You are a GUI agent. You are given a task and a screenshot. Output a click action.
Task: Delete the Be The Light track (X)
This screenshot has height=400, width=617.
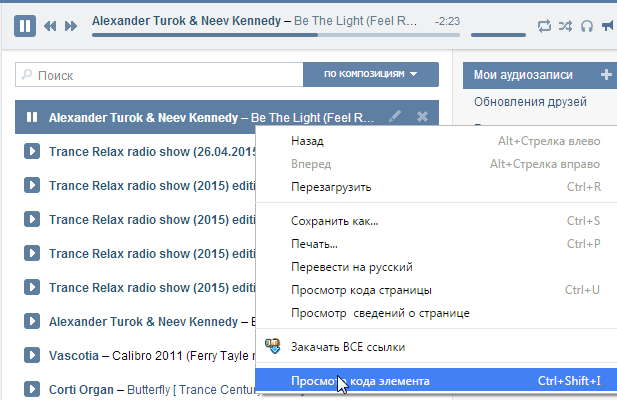[x=422, y=117]
